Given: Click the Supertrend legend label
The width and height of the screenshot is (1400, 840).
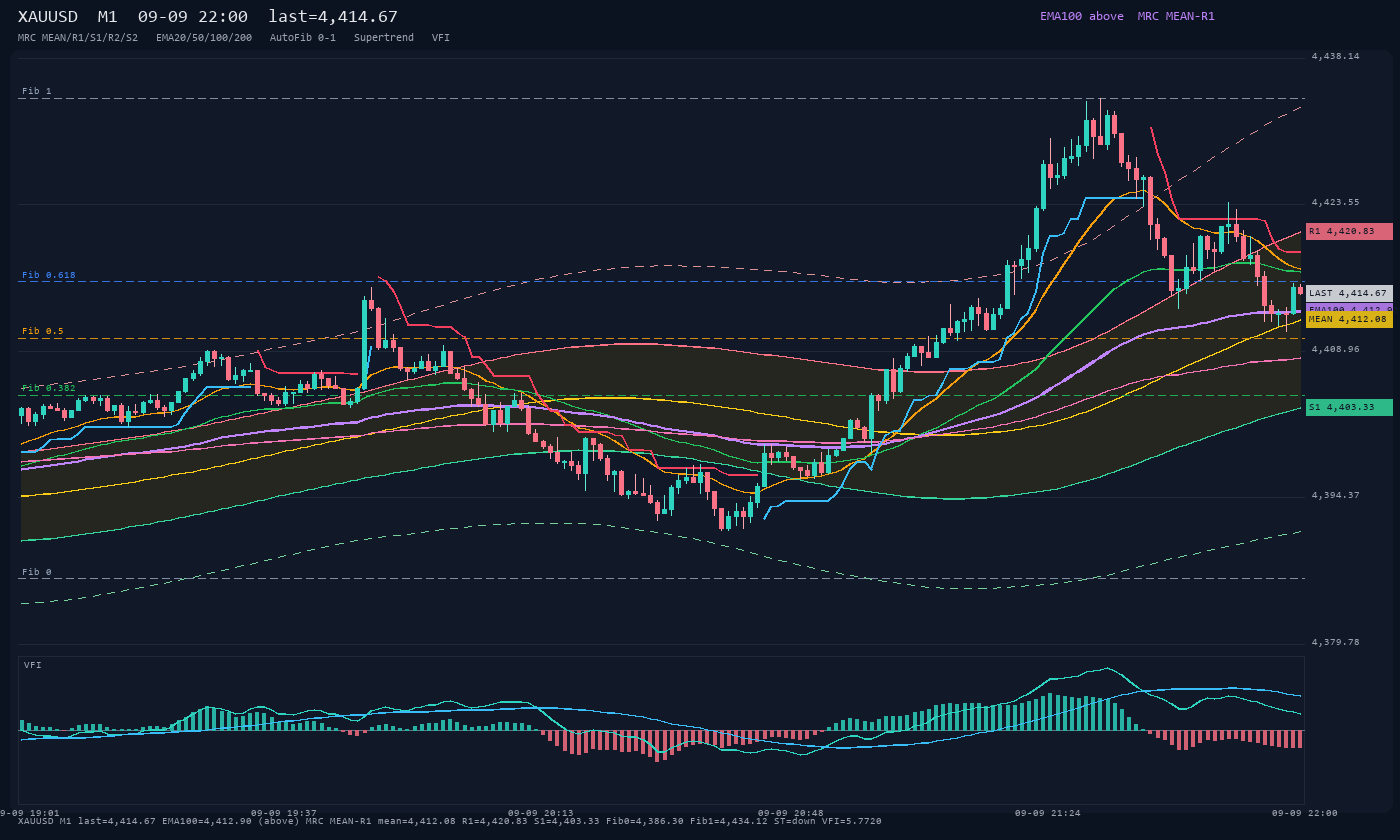Looking at the screenshot, I should click(384, 37).
